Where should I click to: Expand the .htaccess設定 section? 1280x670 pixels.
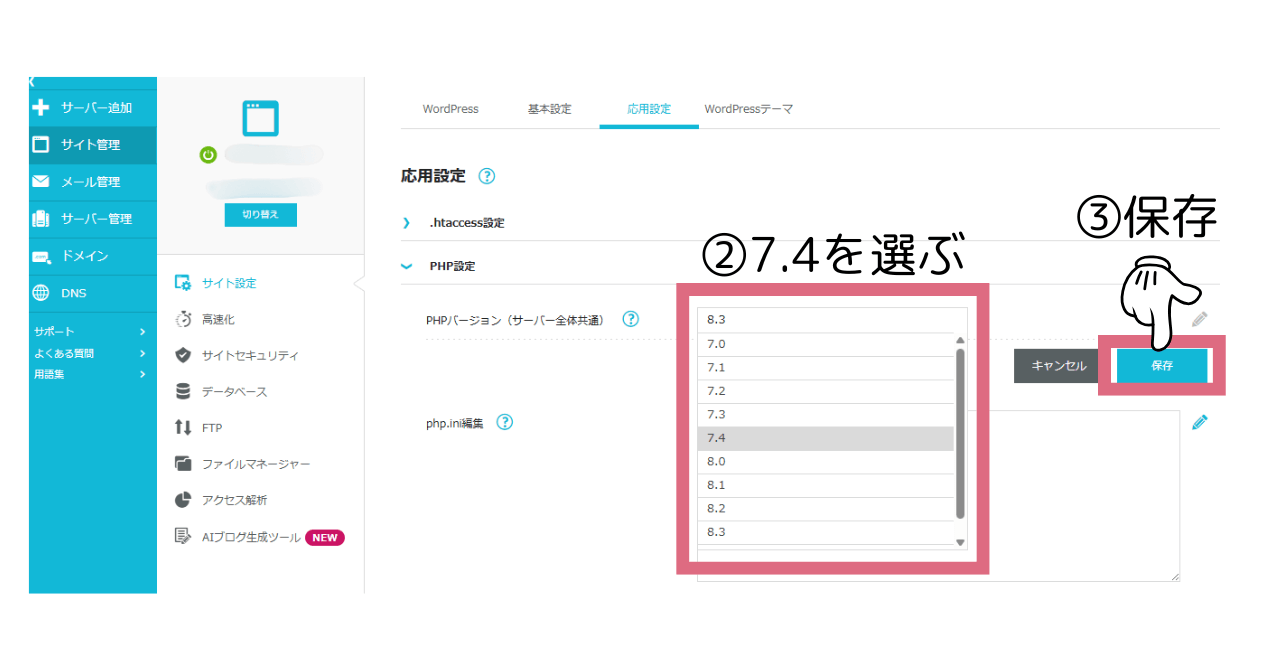click(x=406, y=223)
